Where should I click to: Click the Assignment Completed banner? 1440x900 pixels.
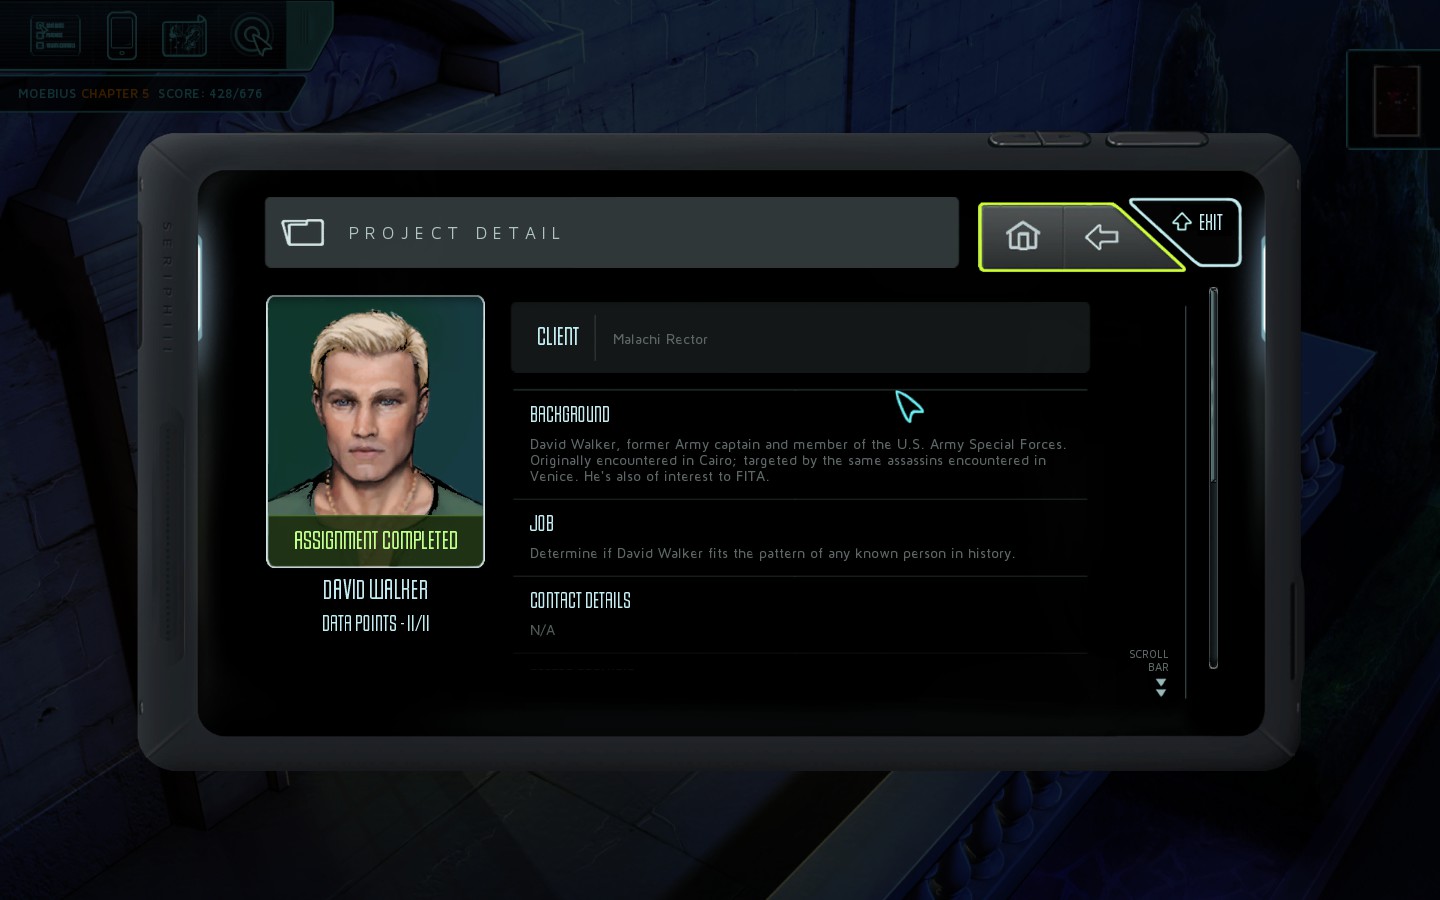coord(375,541)
